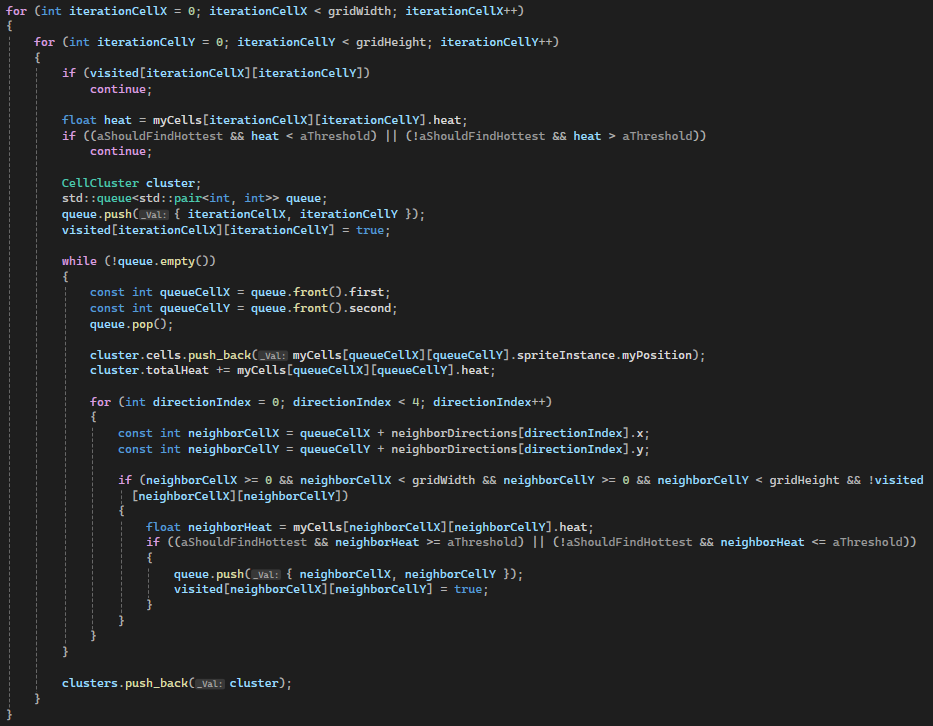The image size is (933, 726).
Task: Click 'neighborHeat <= aThreshold' comparison
Action: click(x=811, y=542)
